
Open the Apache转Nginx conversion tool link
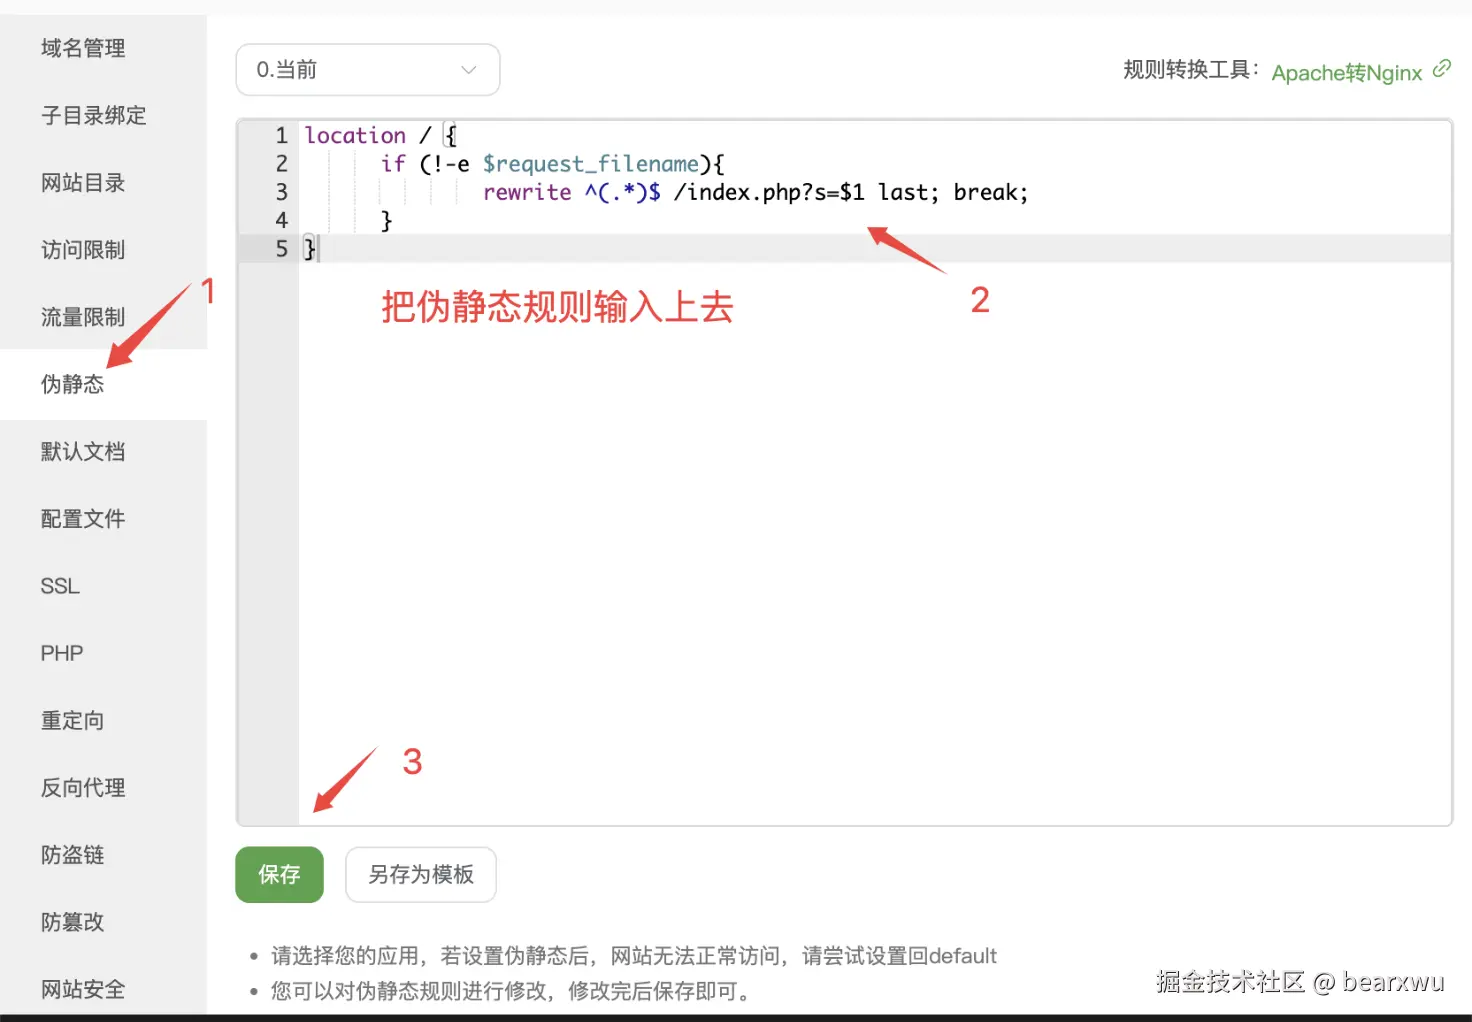(1347, 72)
